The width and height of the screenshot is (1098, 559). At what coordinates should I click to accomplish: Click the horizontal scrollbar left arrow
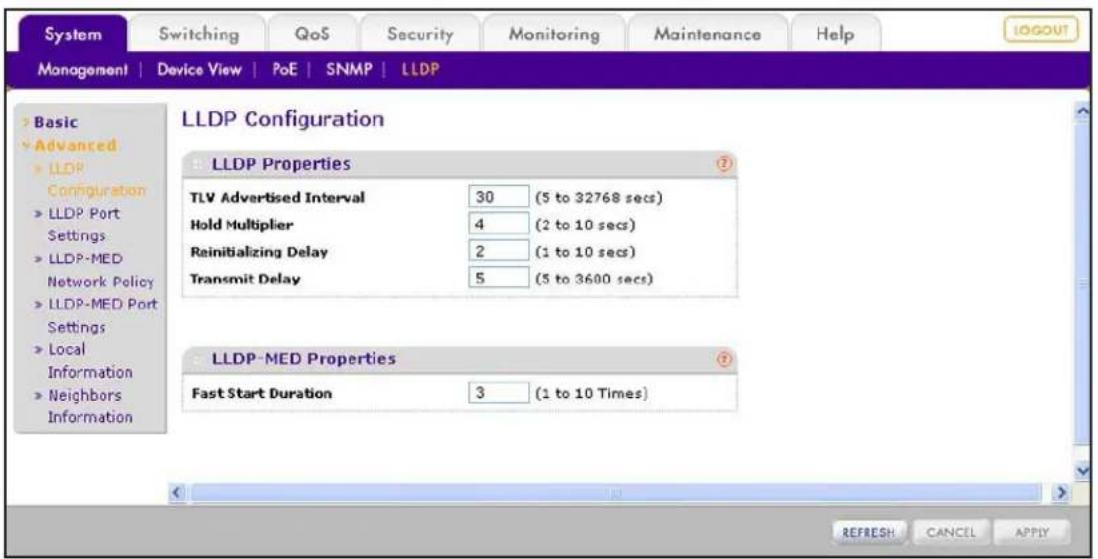tap(178, 493)
